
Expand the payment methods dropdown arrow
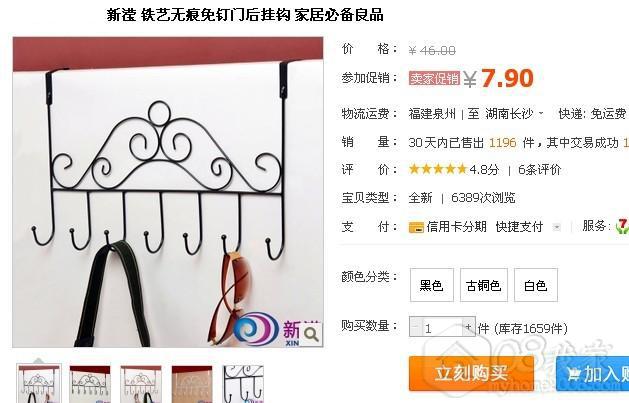[556, 227]
